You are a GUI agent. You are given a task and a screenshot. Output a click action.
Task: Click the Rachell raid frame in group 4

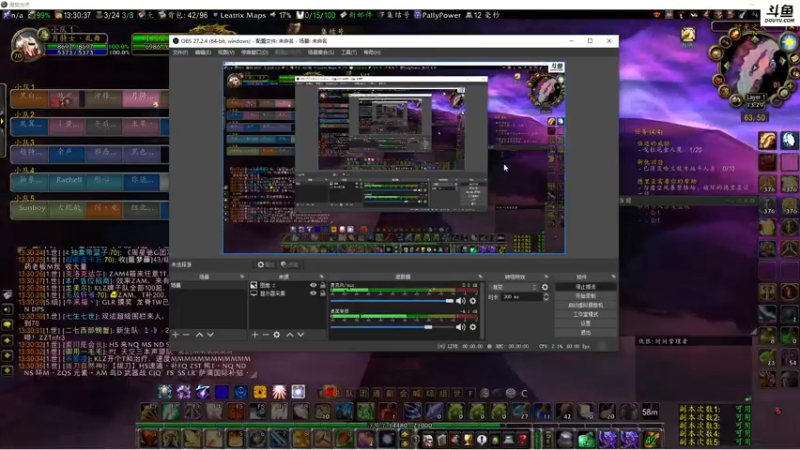69,181
